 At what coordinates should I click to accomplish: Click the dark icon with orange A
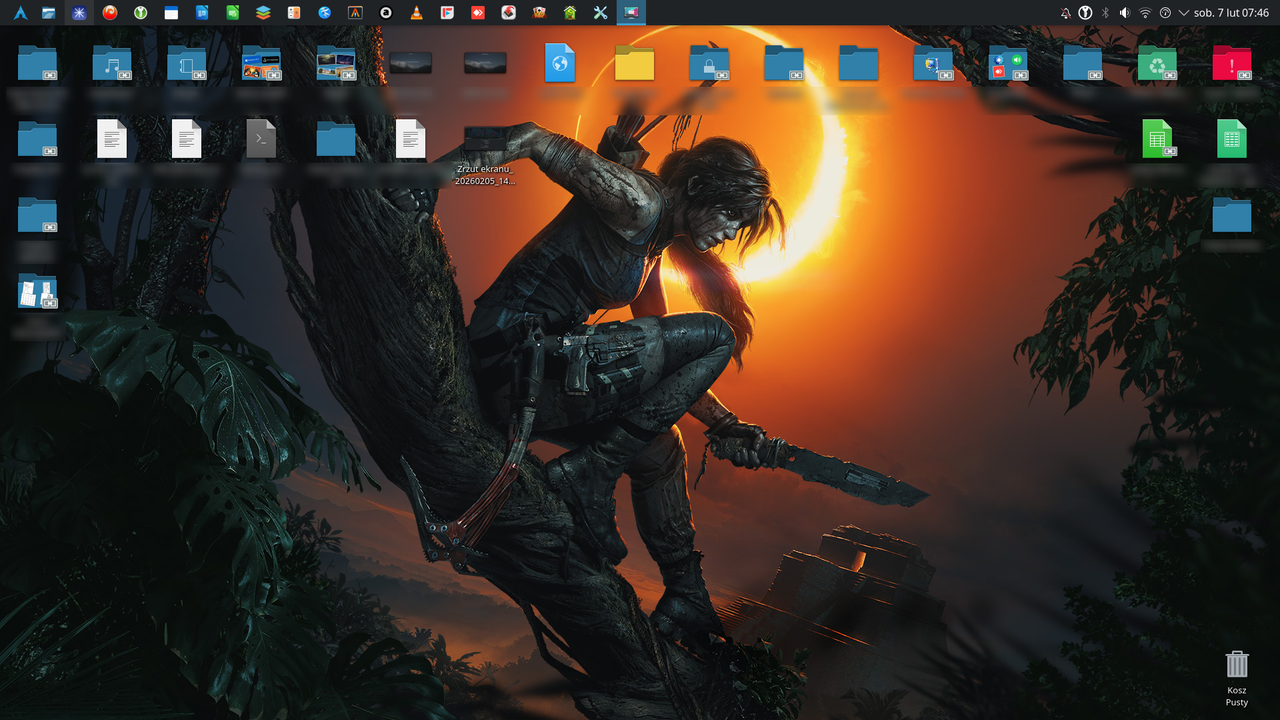pos(355,13)
